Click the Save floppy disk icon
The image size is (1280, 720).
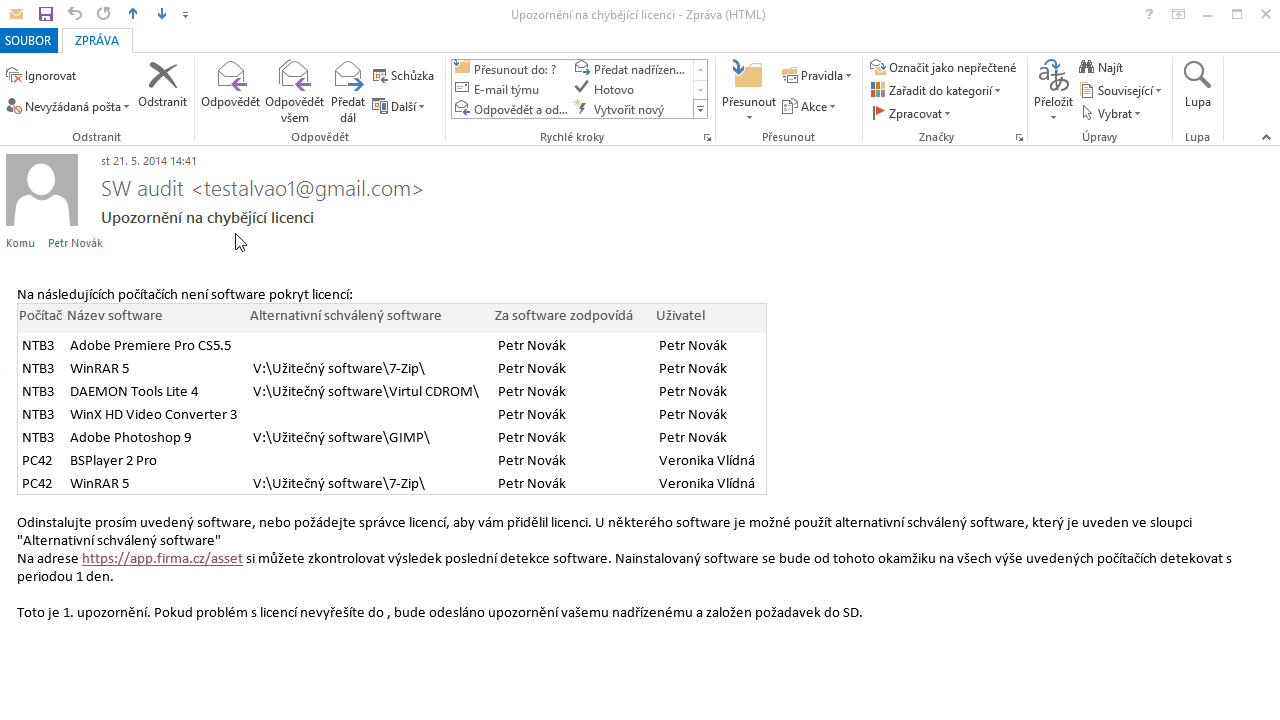coord(45,14)
